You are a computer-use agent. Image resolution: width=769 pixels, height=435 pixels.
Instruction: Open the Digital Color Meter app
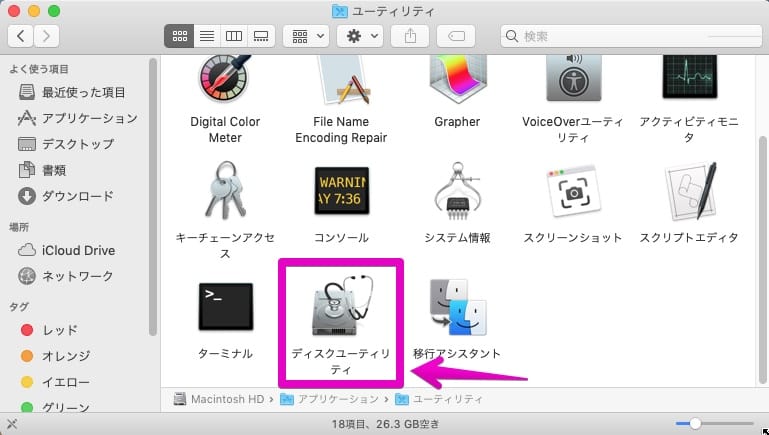(x=225, y=78)
